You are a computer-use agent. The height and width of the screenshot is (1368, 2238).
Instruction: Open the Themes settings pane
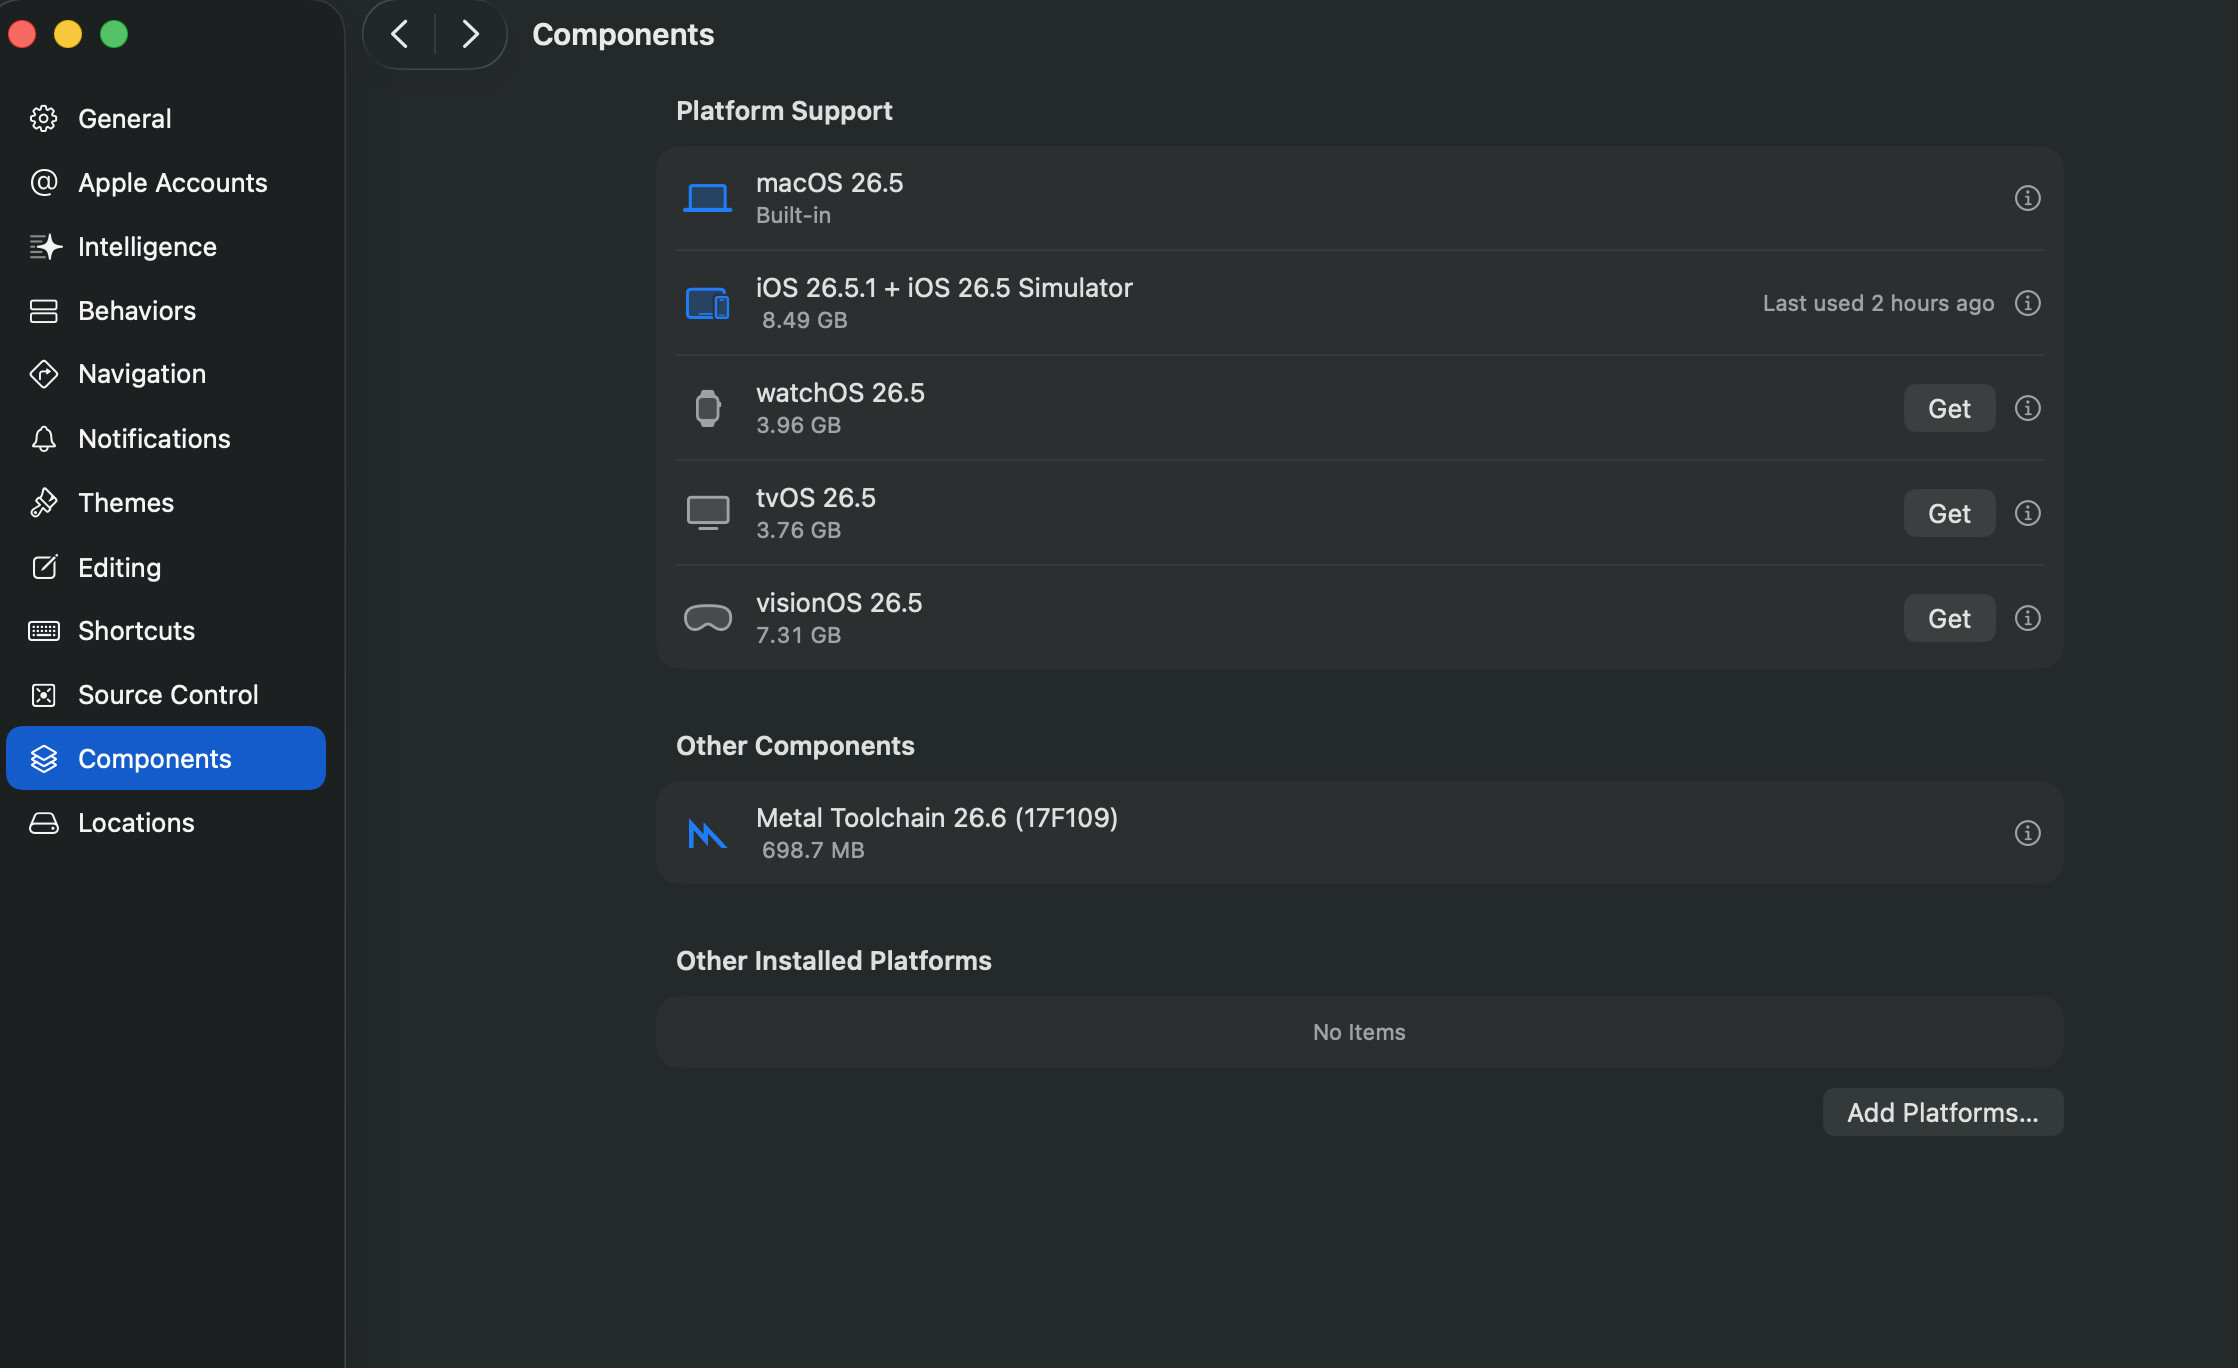[166, 502]
